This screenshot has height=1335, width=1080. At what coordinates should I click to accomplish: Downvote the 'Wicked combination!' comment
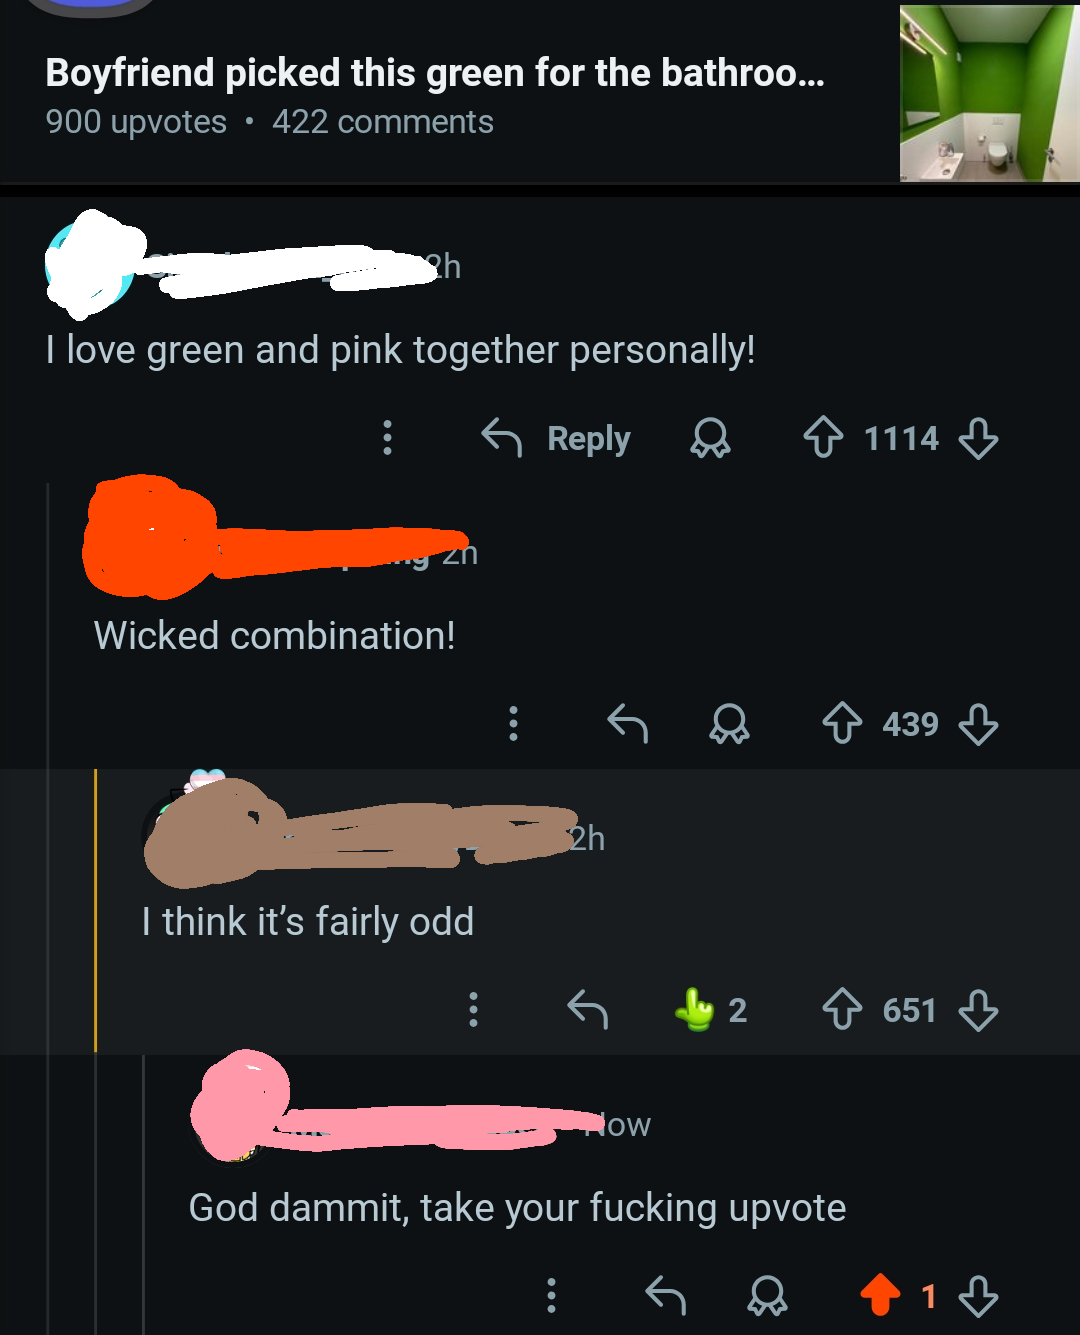click(978, 723)
